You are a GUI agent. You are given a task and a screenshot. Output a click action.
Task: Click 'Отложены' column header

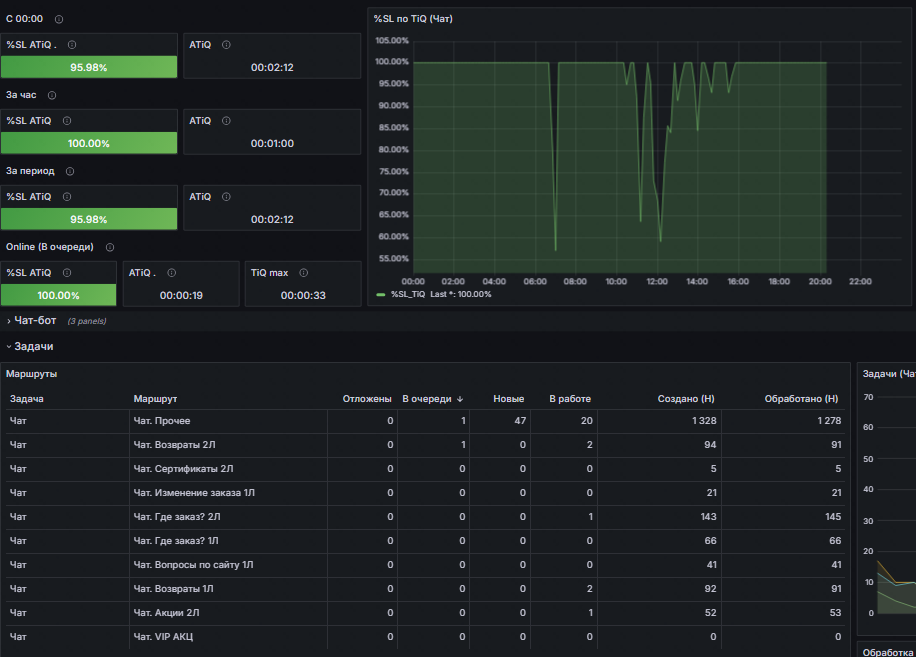(367, 399)
